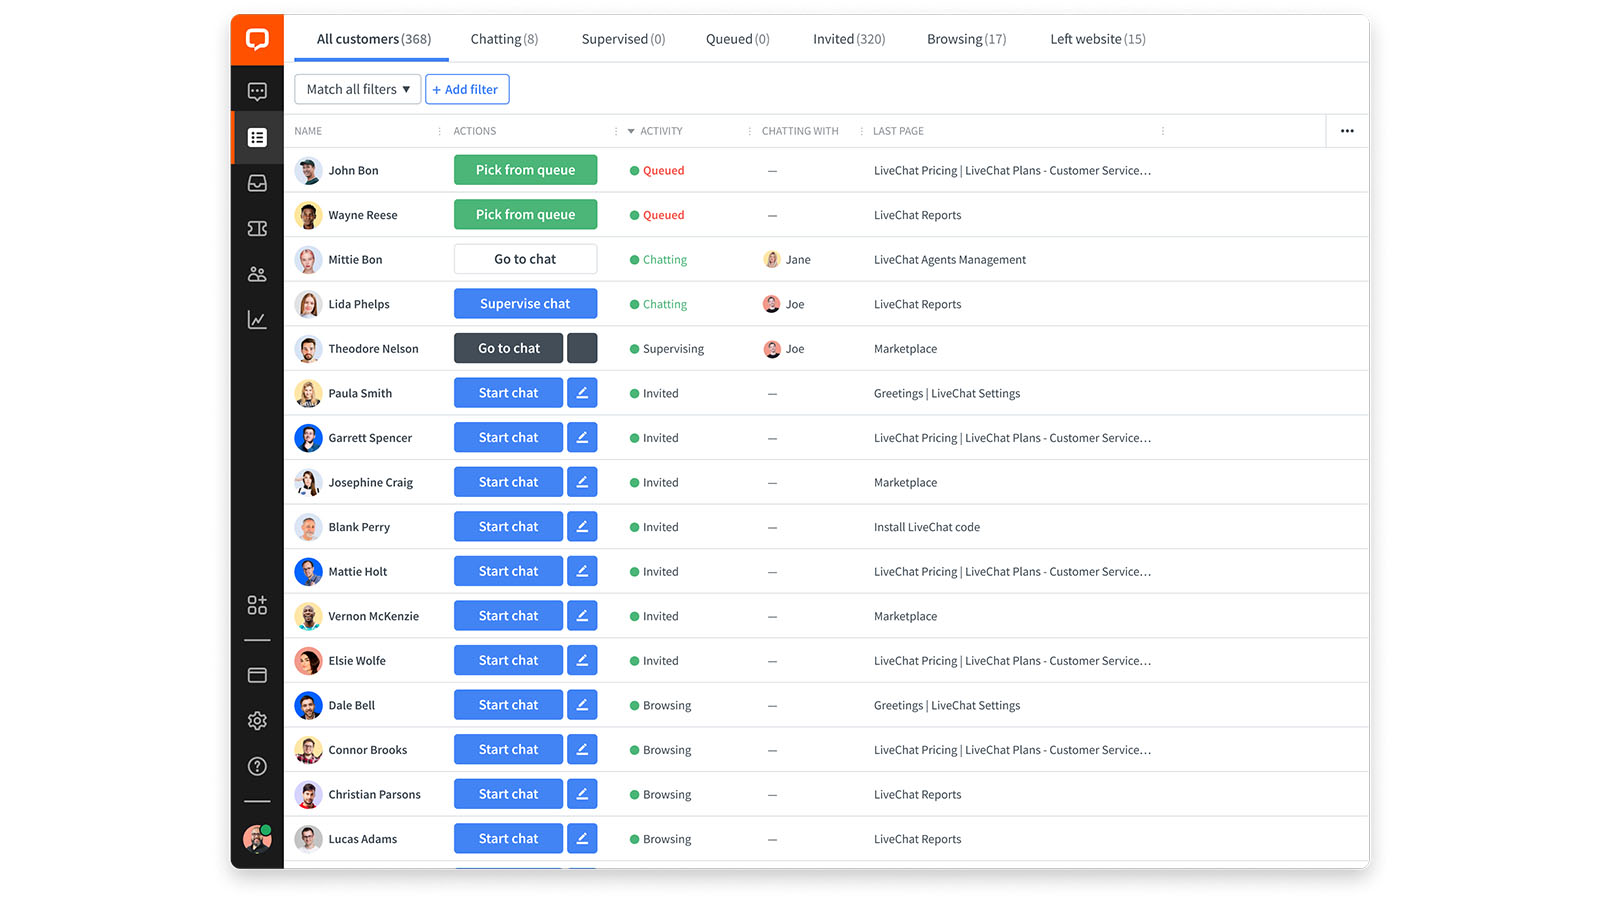Switch to the Supervised tab

click(x=623, y=39)
